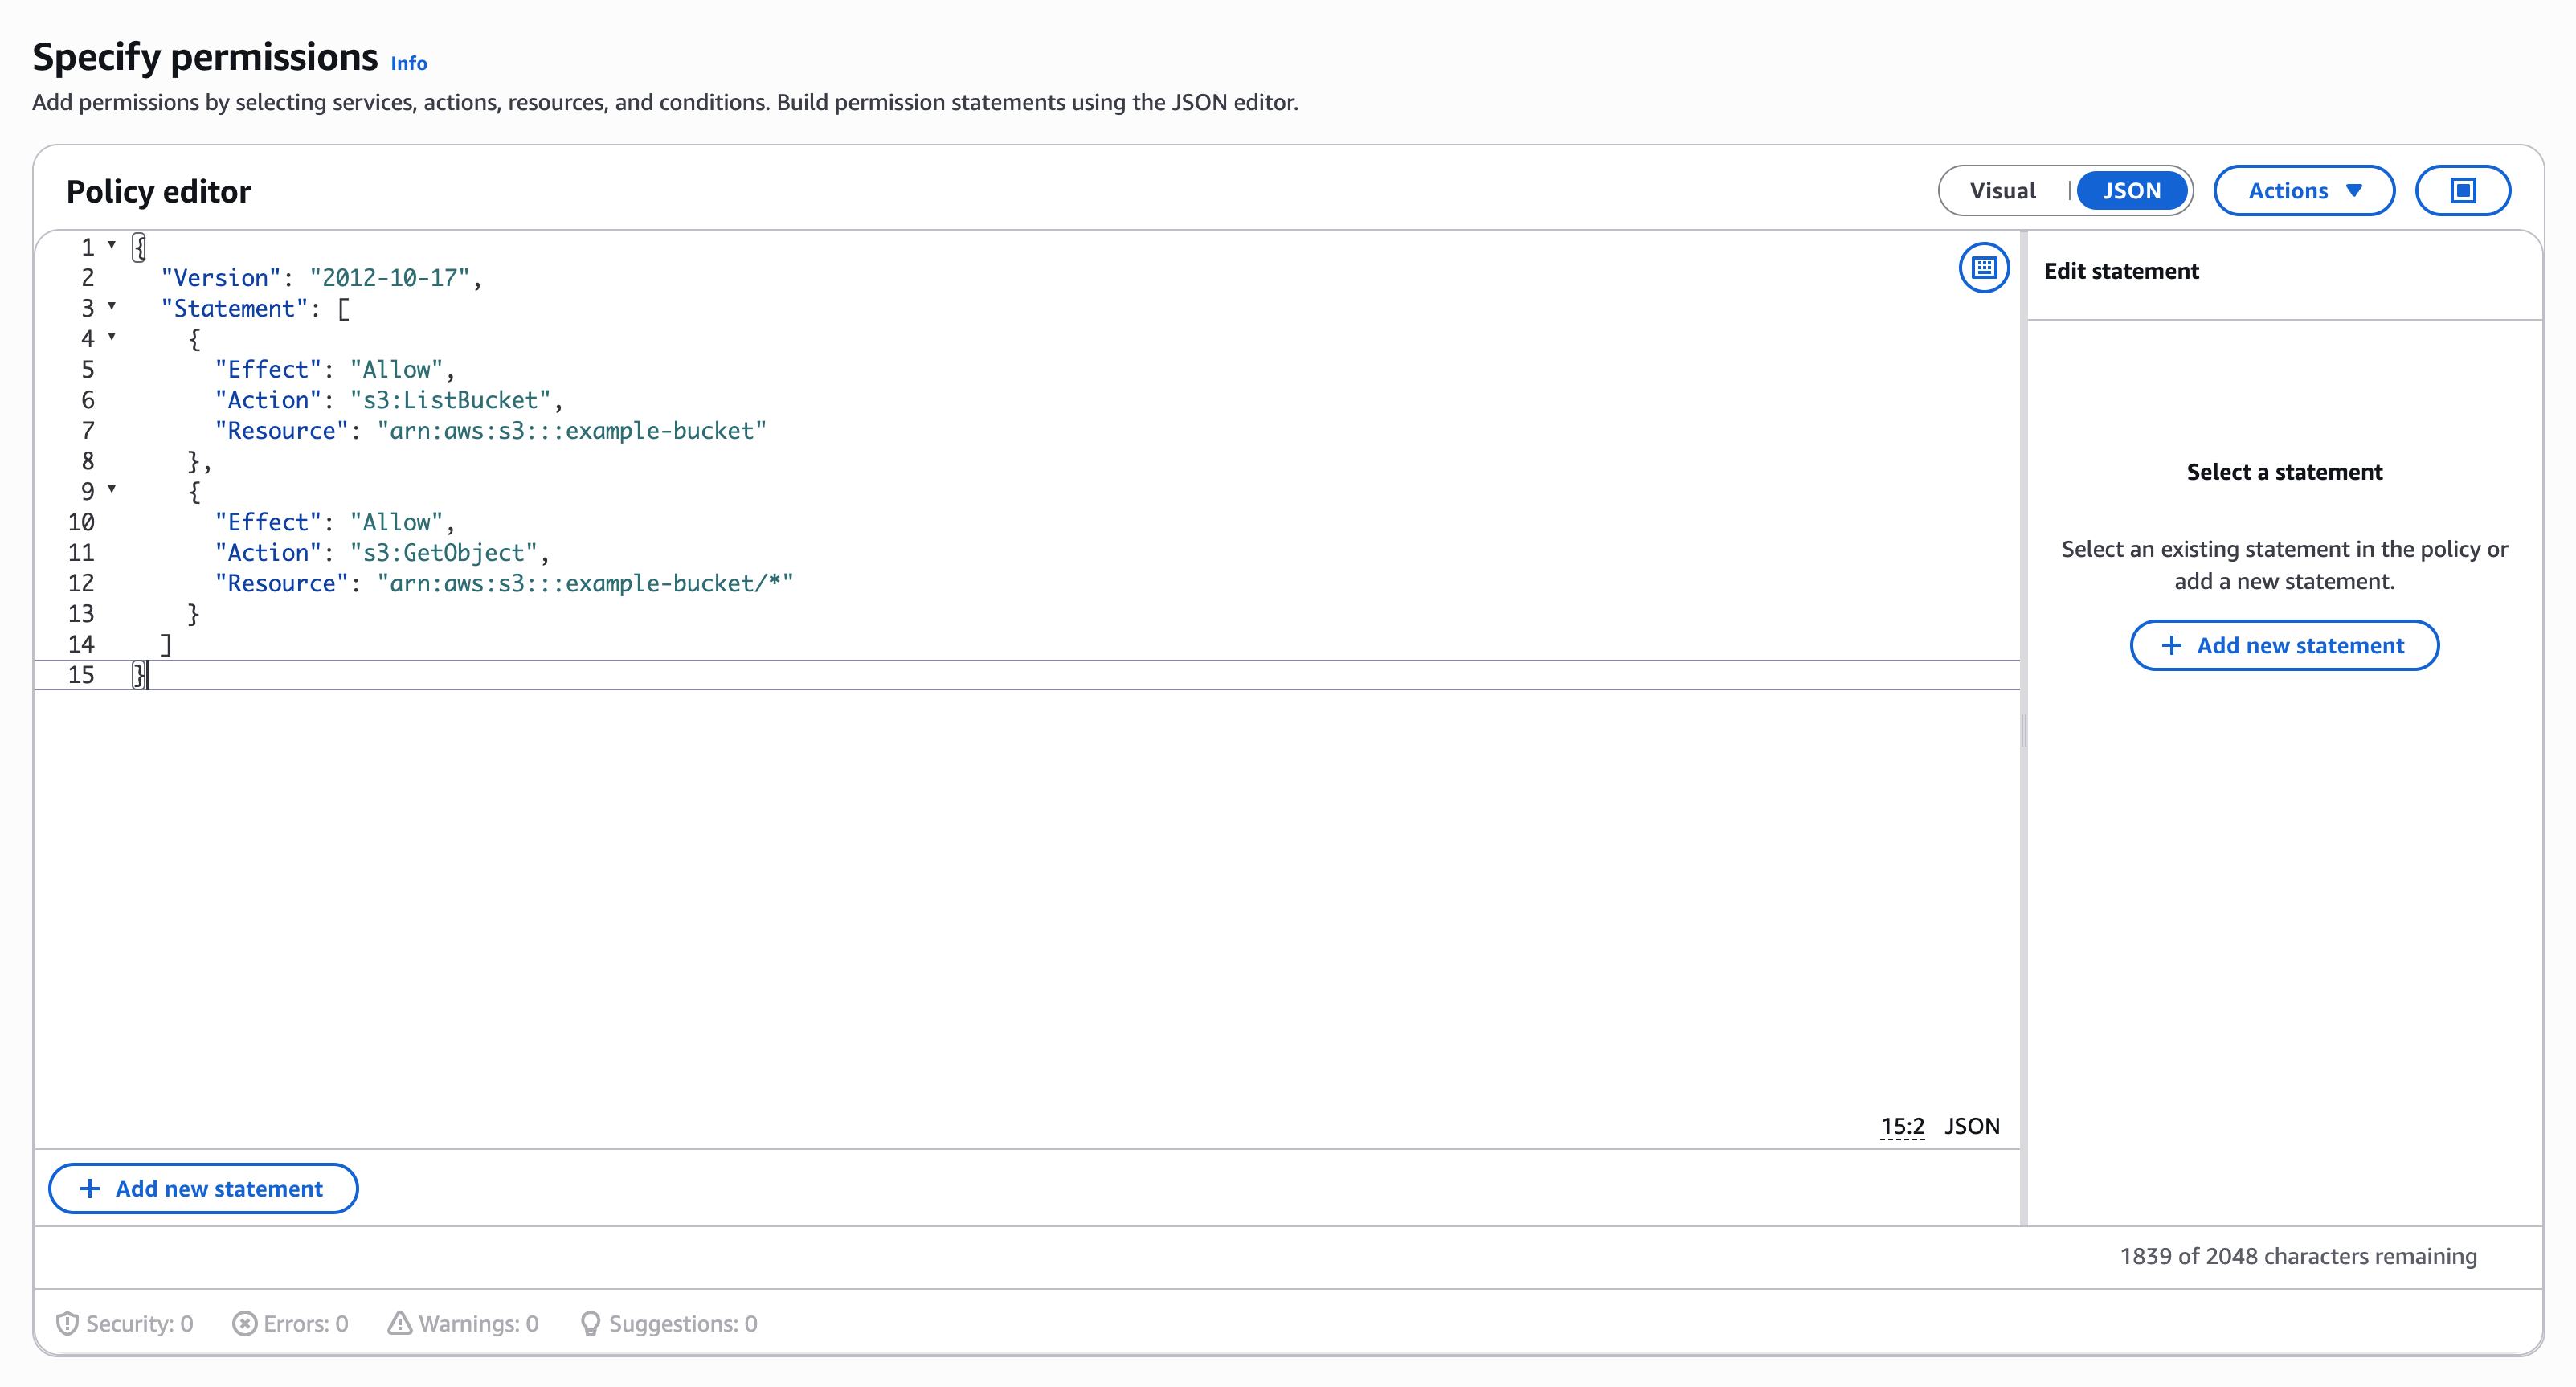This screenshot has width=2576, height=1387.
Task: Click Add new statement in Edit statement panel
Action: point(2284,645)
